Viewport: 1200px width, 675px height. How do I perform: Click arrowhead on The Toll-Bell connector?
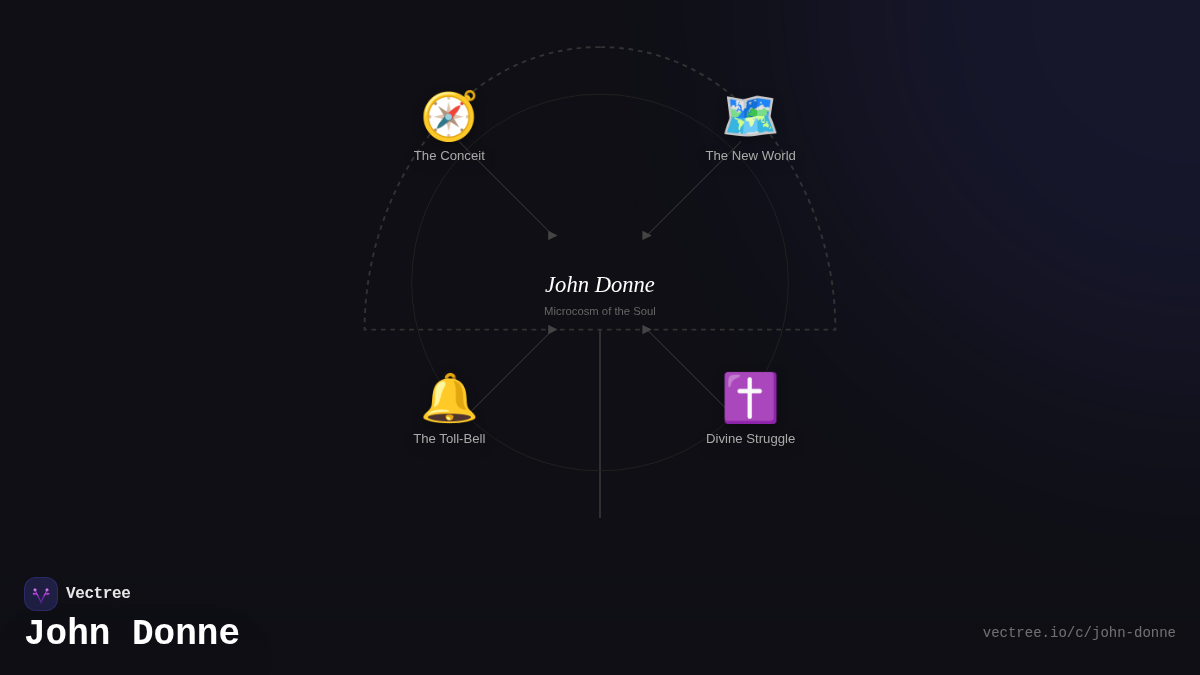click(552, 329)
